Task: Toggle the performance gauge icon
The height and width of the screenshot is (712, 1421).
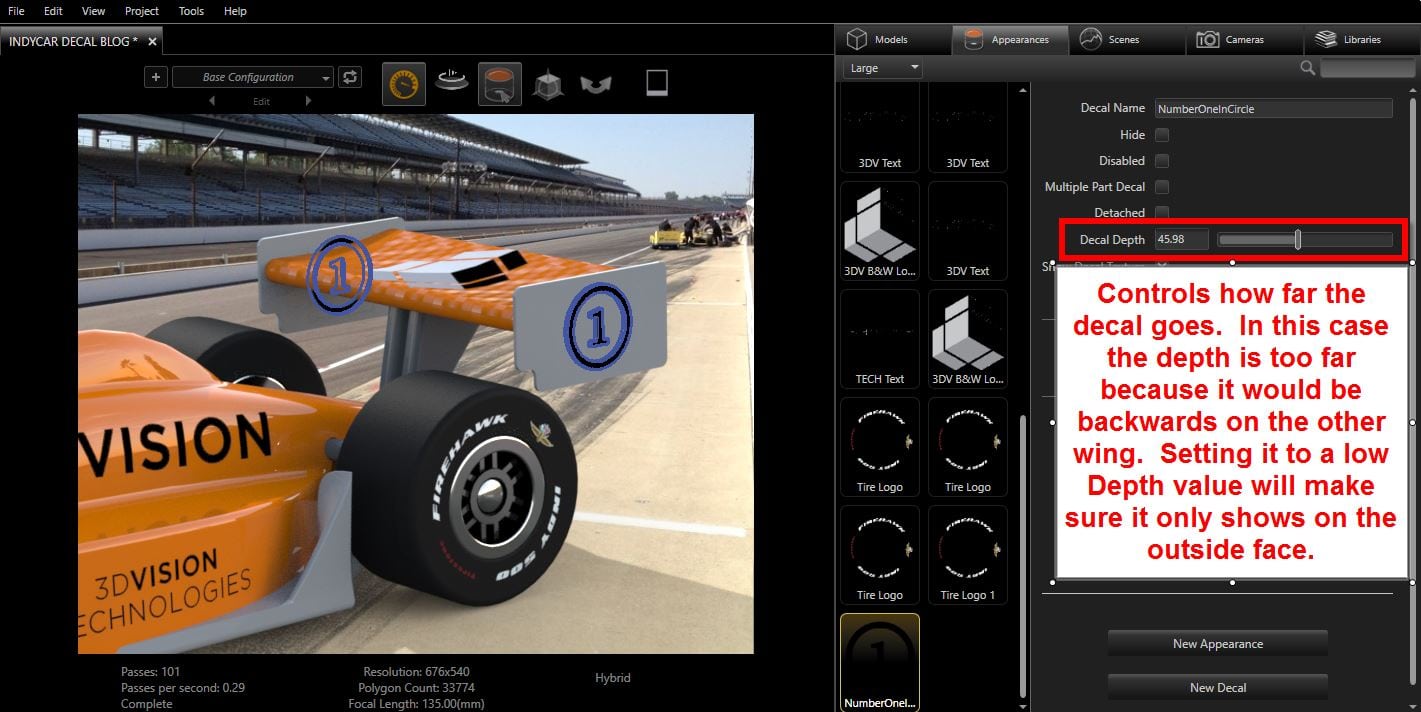Action: click(404, 84)
